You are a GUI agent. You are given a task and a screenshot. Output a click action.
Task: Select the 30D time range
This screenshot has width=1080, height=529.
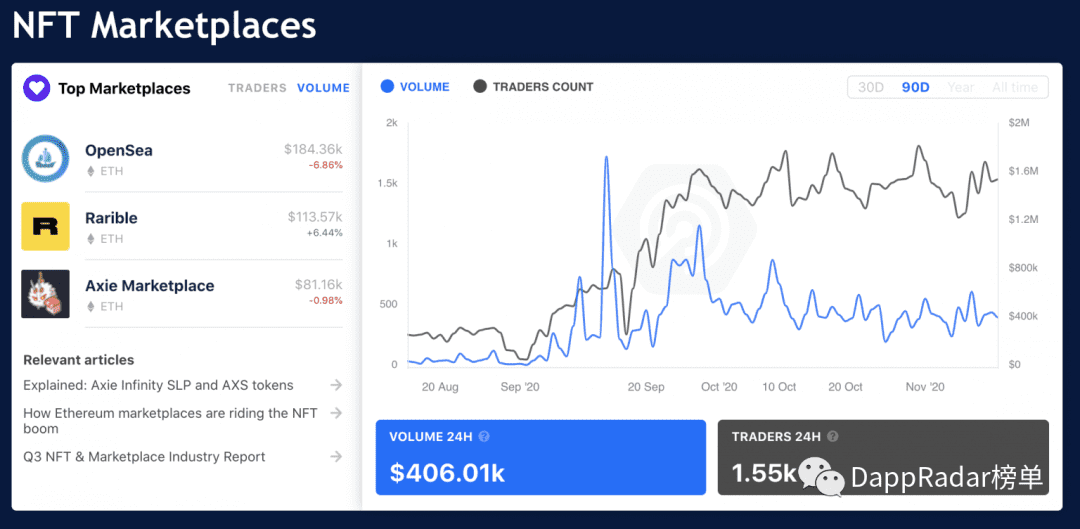(x=871, y=87)
